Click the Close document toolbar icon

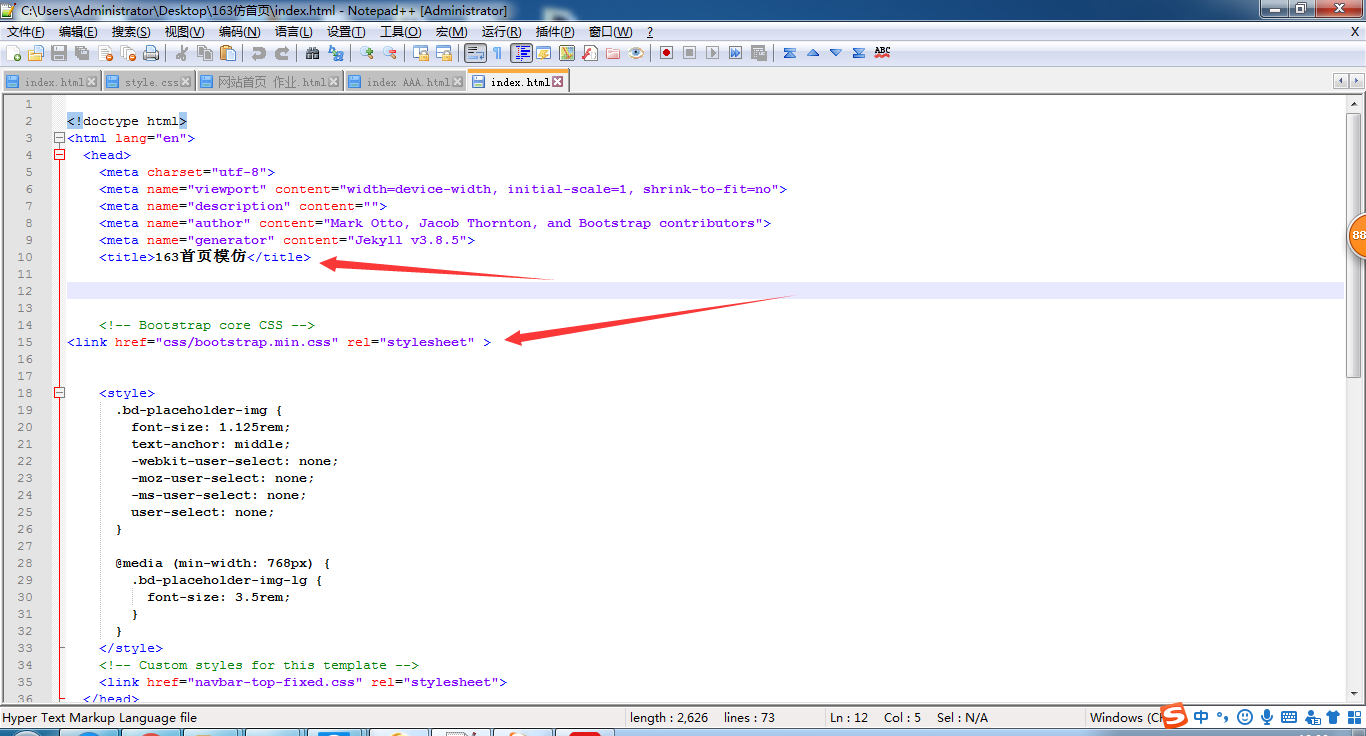pos(105,53)
